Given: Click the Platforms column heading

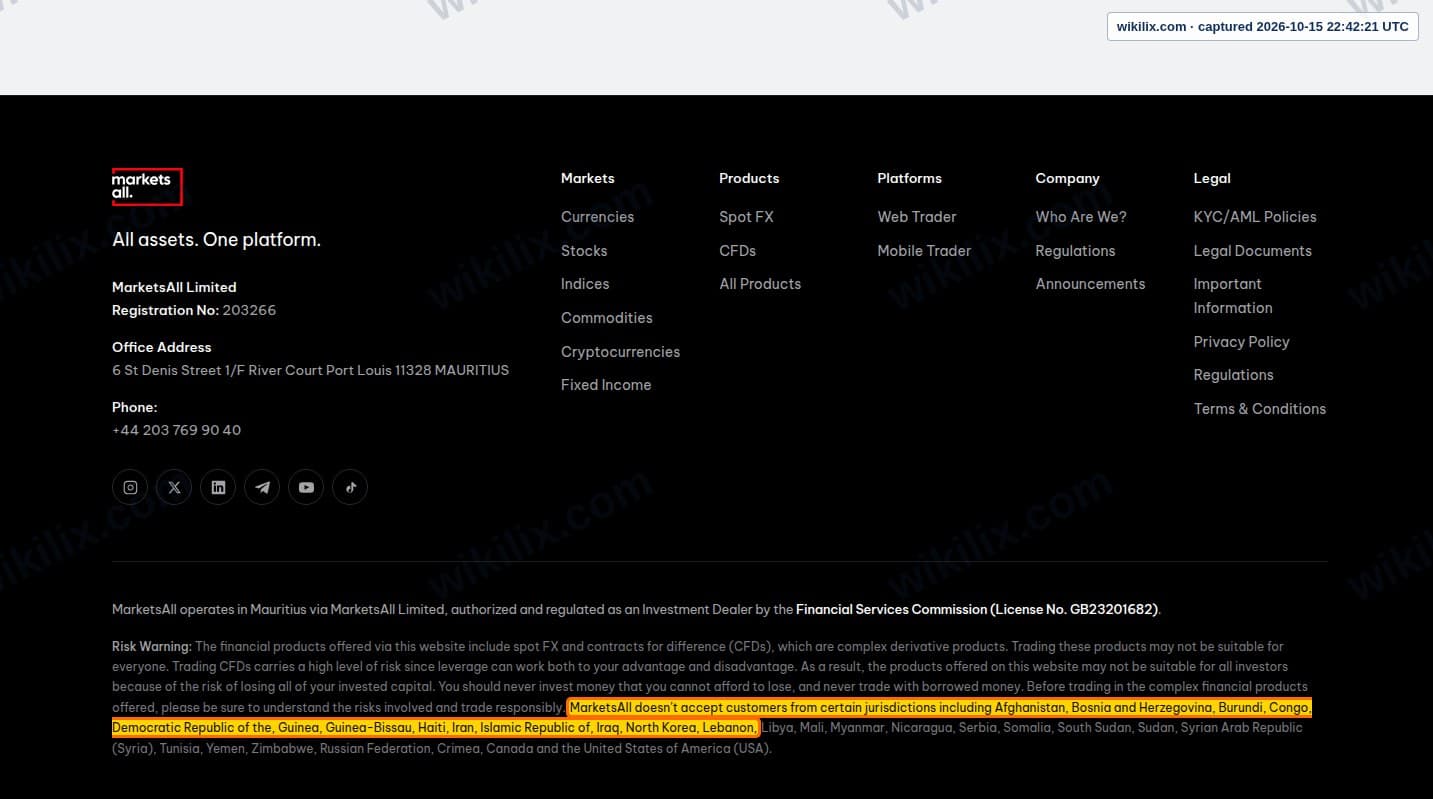Looking at the screenshot, I should coord(909,178).
